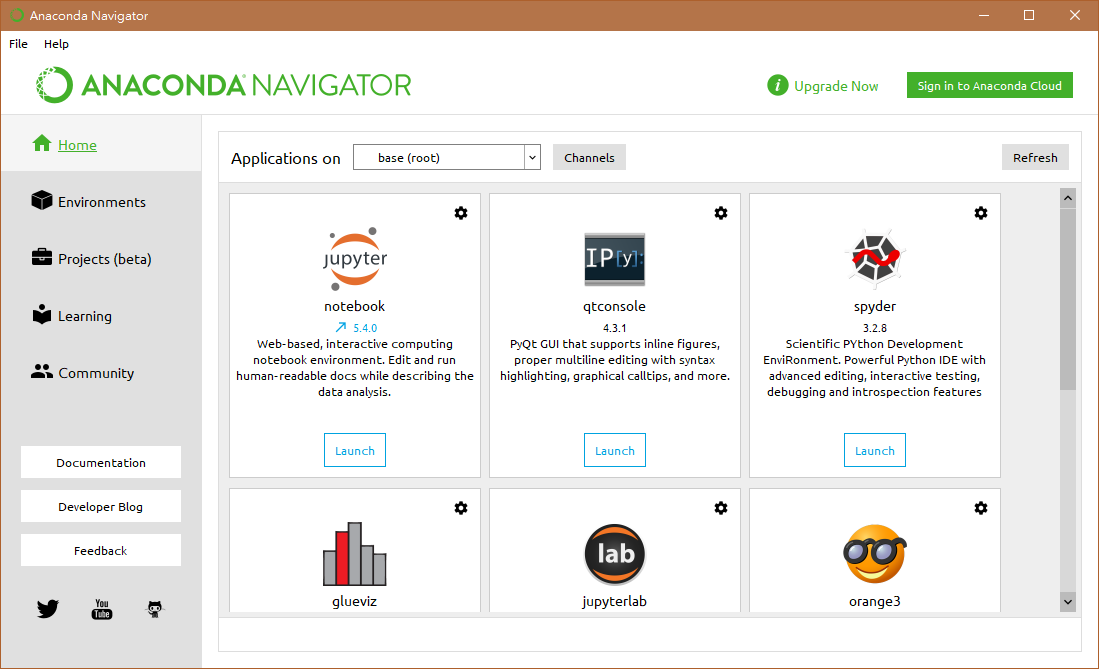Click the Jupyter notebook logo
This screenshot has width=1099, height=669.
coord(355,259)
